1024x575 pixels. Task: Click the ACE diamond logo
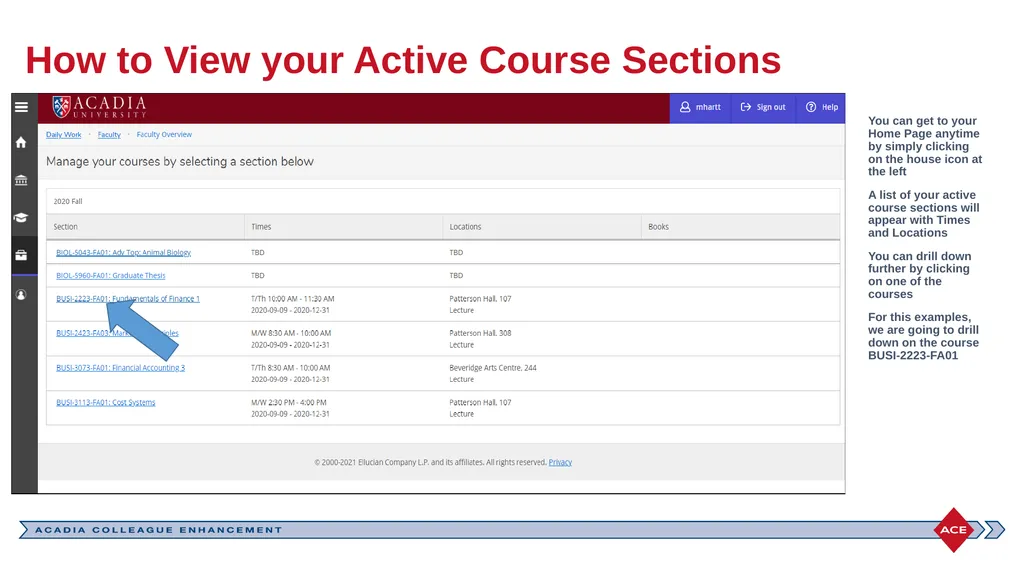[x=953, y=530]
